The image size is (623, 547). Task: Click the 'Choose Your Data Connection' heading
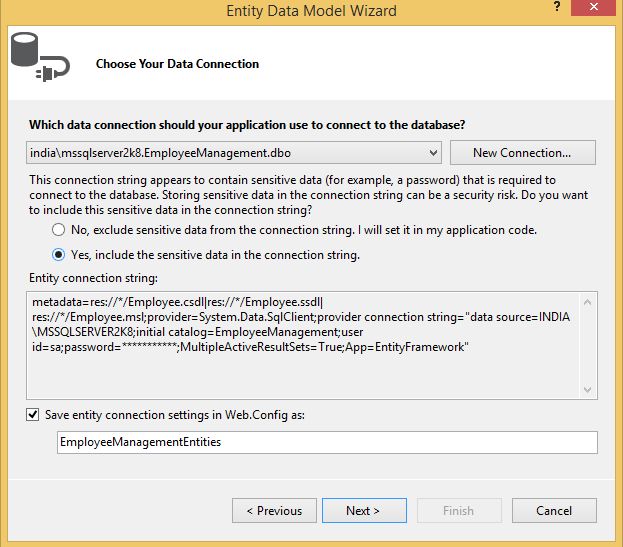177,64
